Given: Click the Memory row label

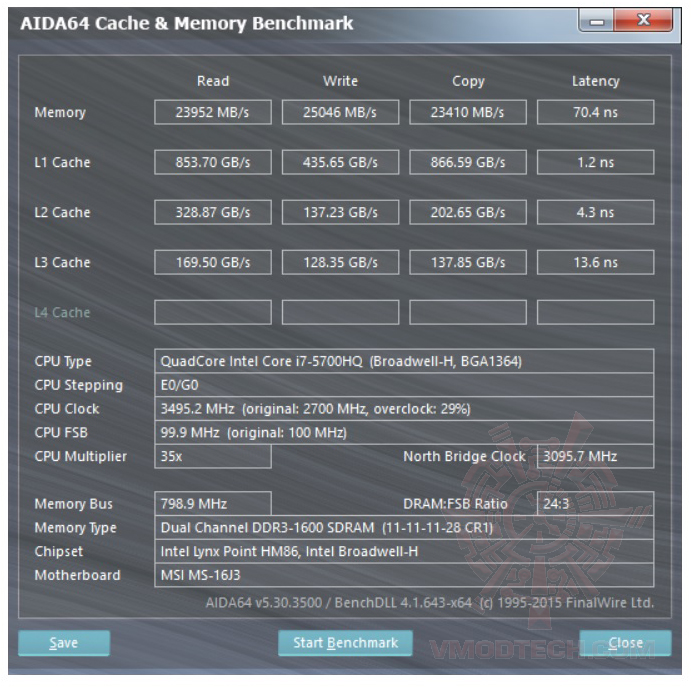Looking at the screenshot, I should click(60, 113).
